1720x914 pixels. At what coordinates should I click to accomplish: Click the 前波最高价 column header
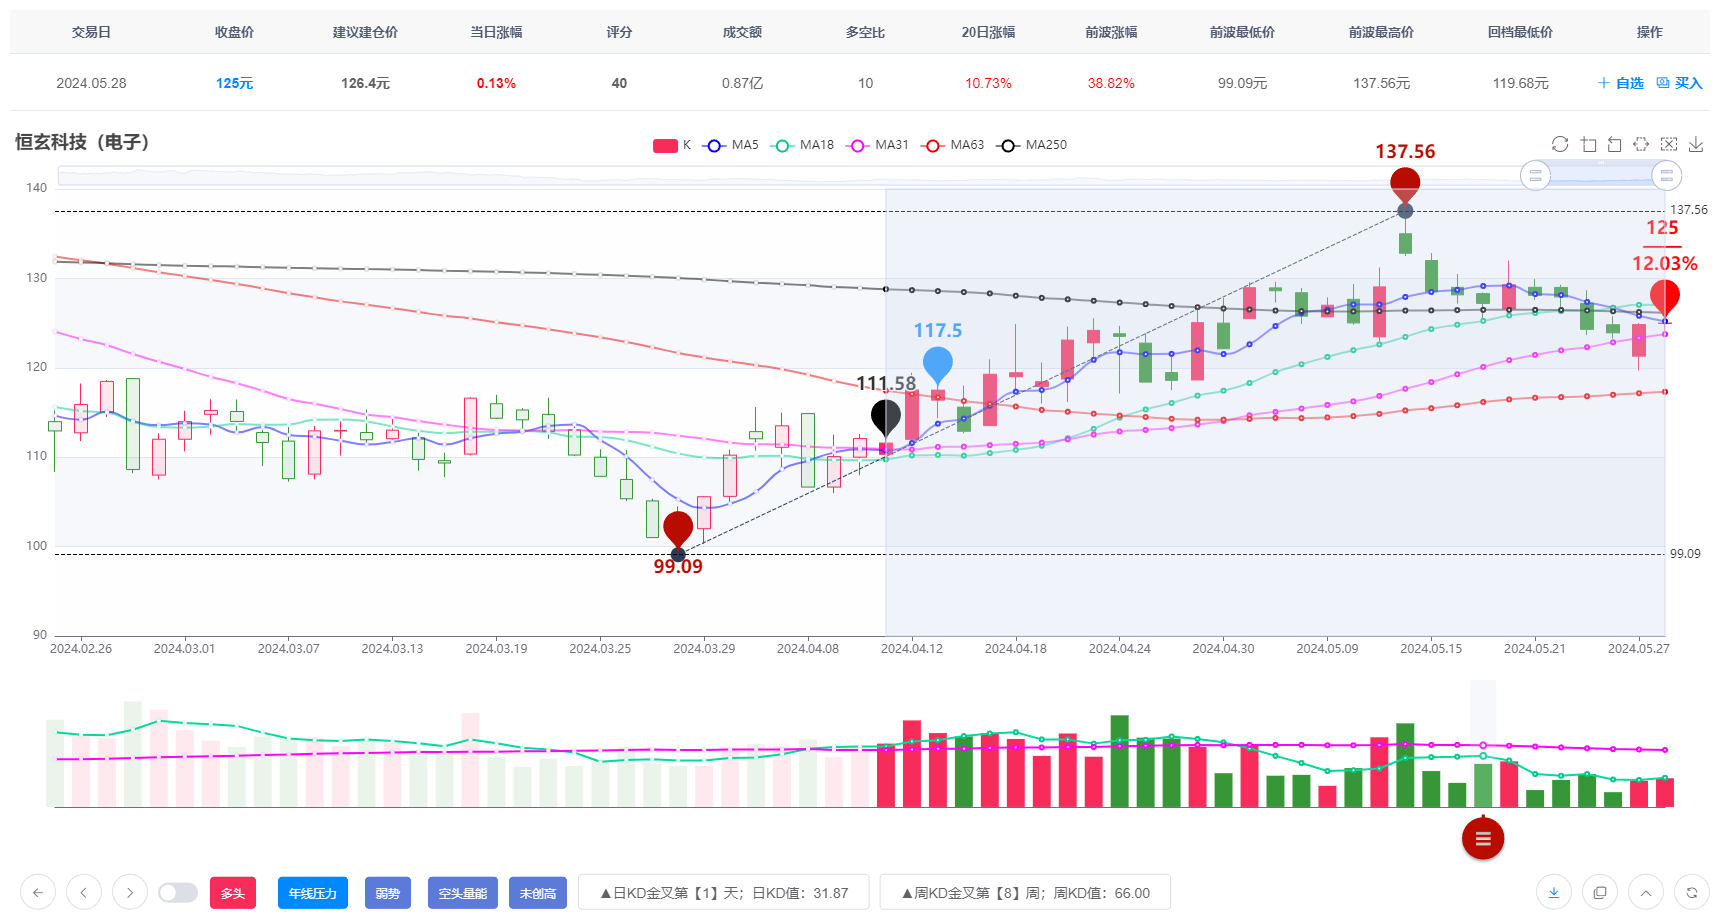click(1381, 32)
